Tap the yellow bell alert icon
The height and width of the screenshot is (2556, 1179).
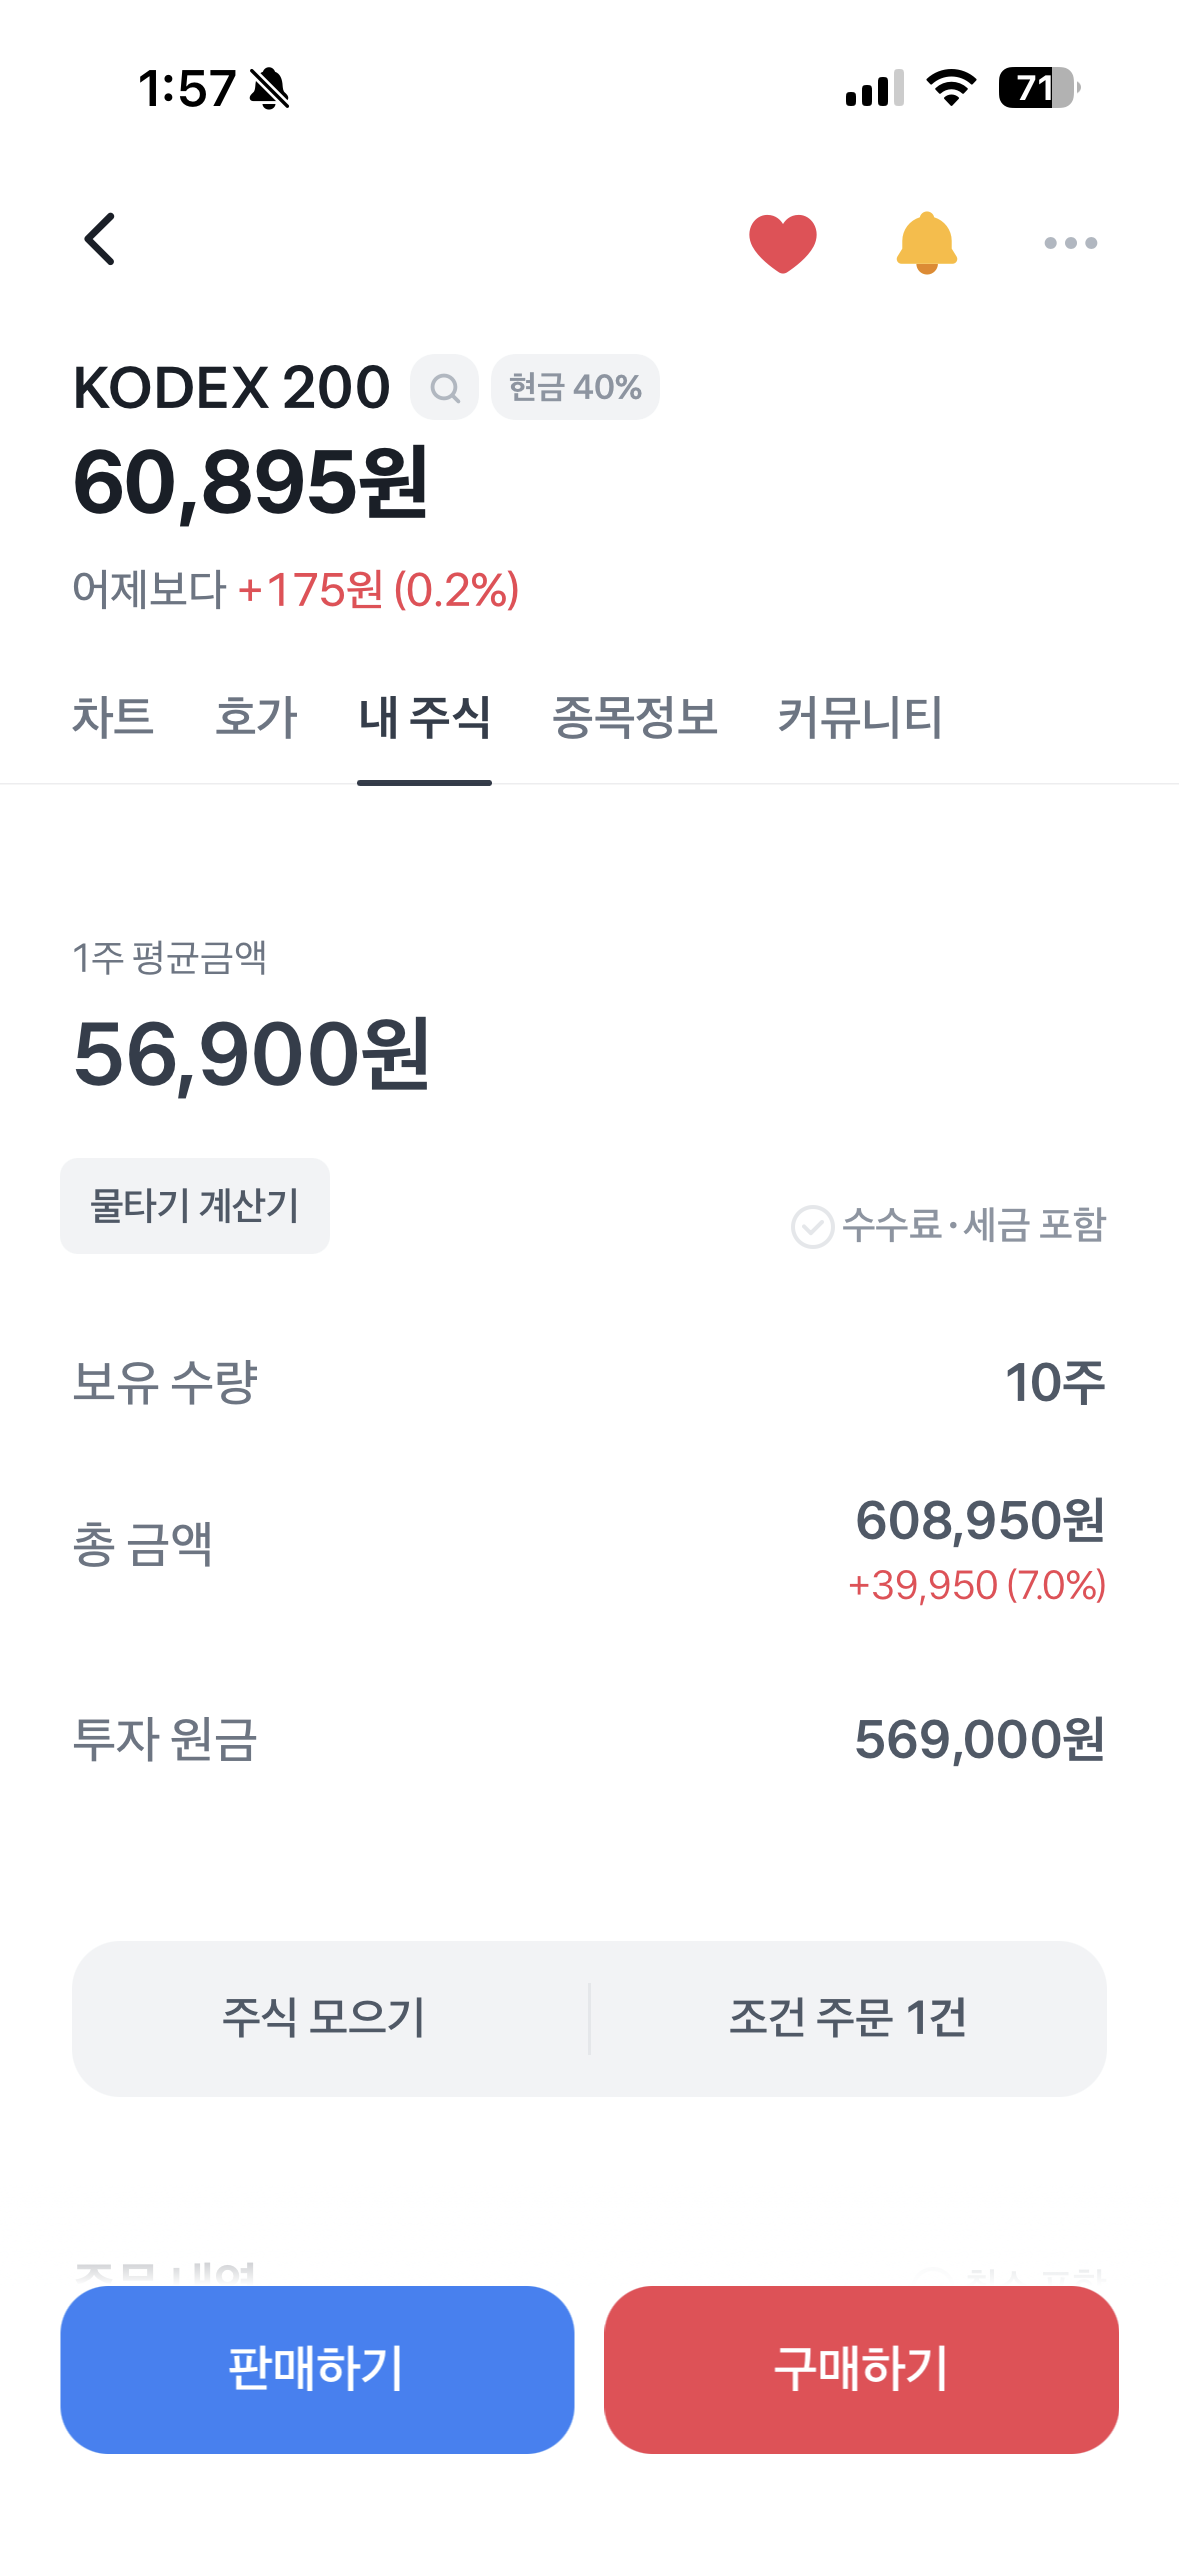pos(926,243)
